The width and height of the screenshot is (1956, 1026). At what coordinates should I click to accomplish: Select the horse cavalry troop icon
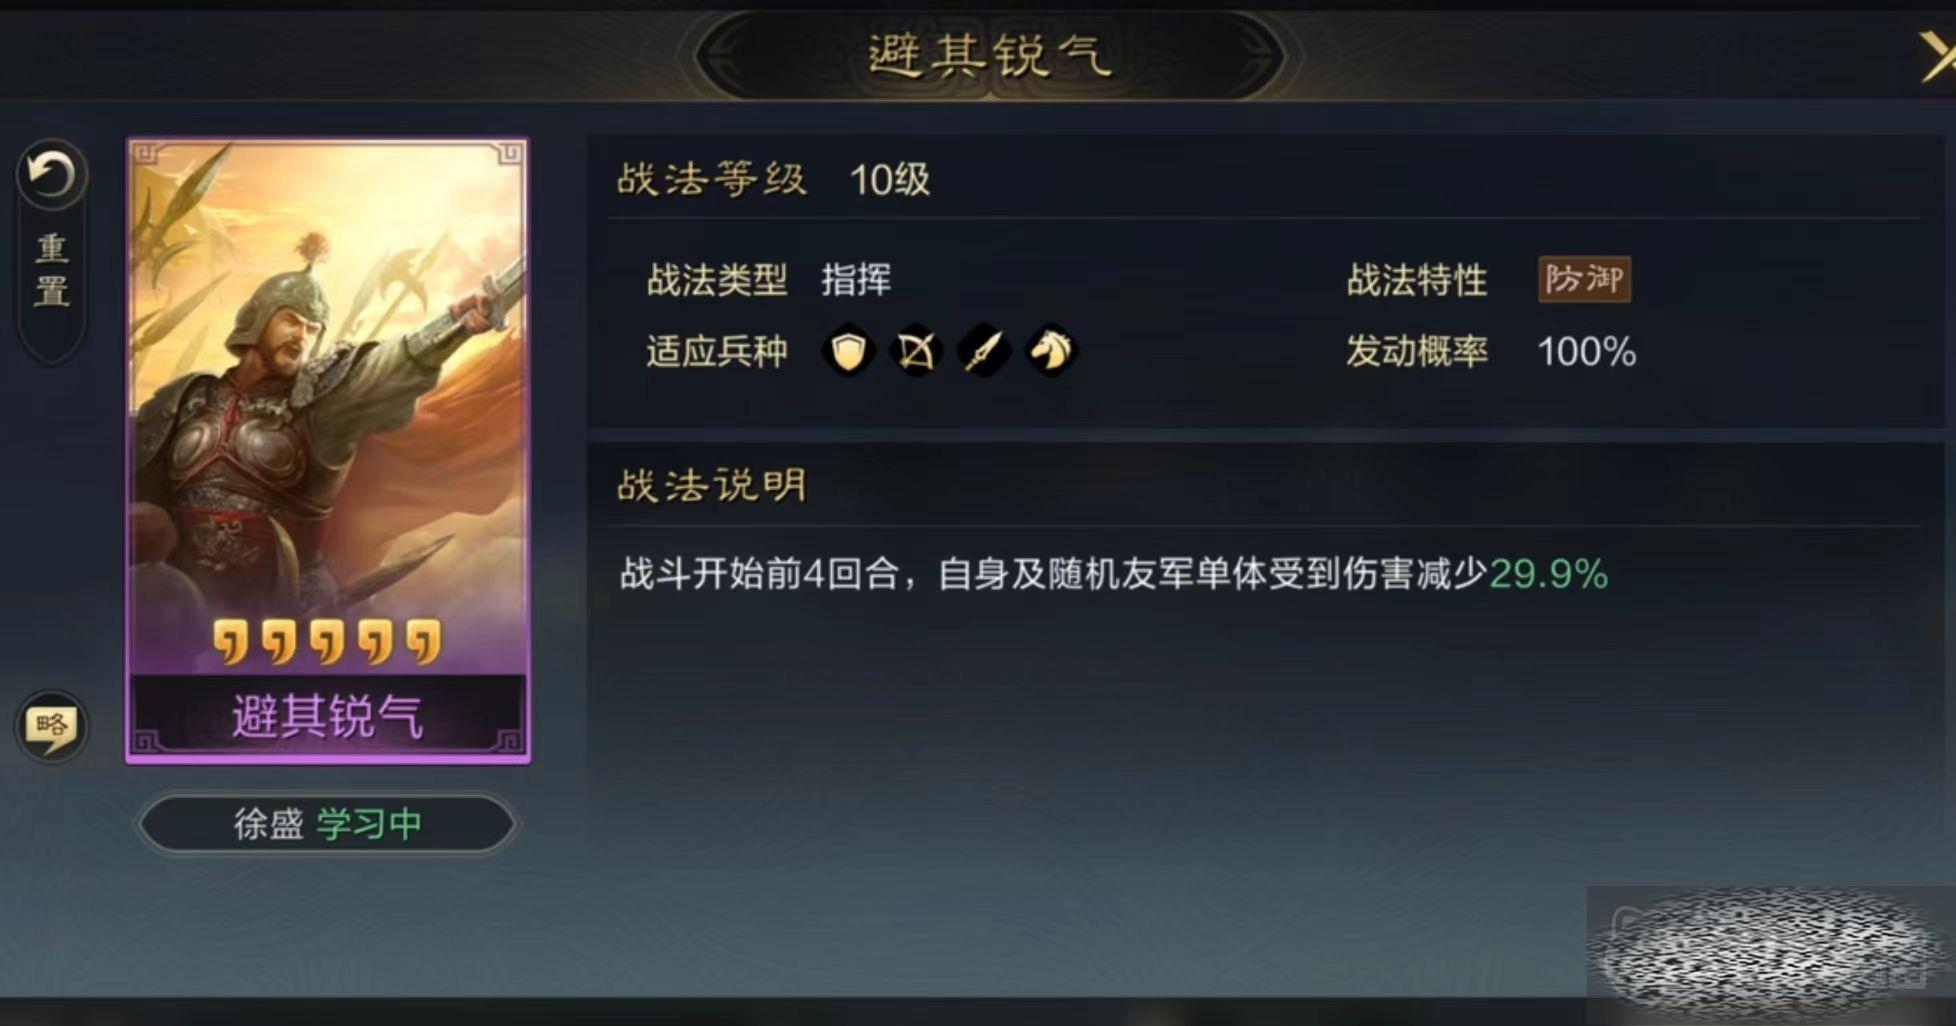(x=1051, y=351)
